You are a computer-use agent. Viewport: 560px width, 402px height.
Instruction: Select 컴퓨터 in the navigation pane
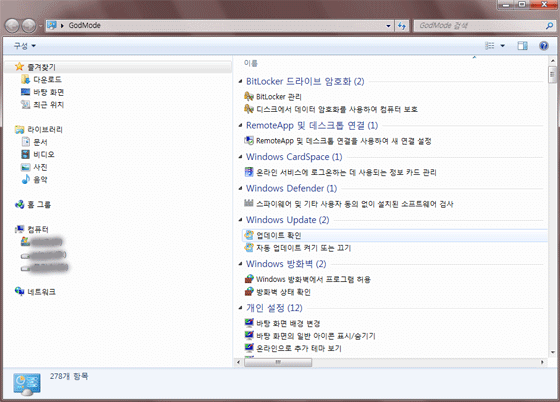pos(38,229)
